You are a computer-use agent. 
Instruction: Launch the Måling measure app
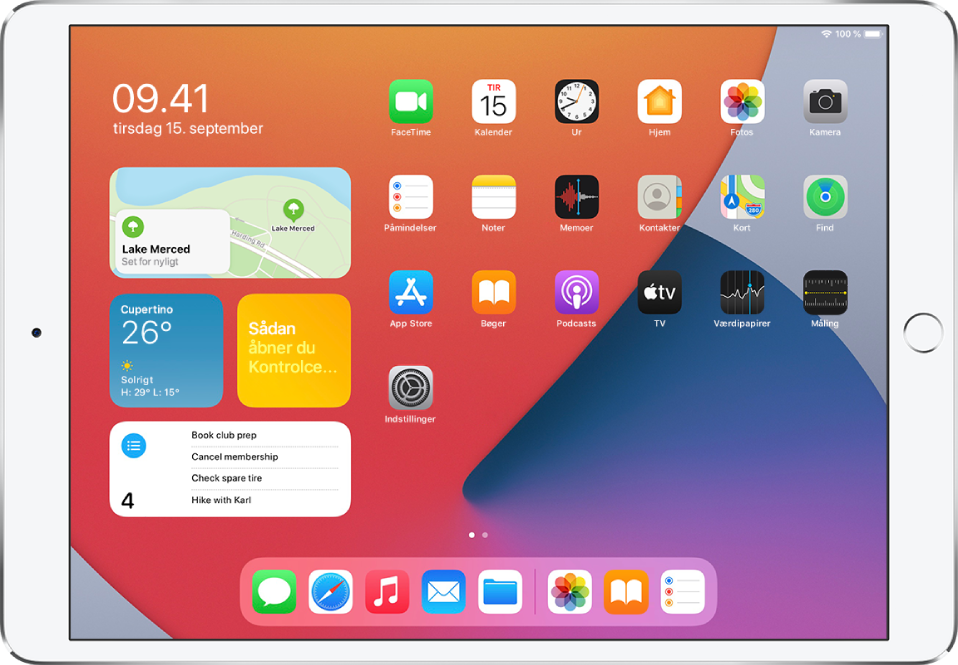point(825,292)
